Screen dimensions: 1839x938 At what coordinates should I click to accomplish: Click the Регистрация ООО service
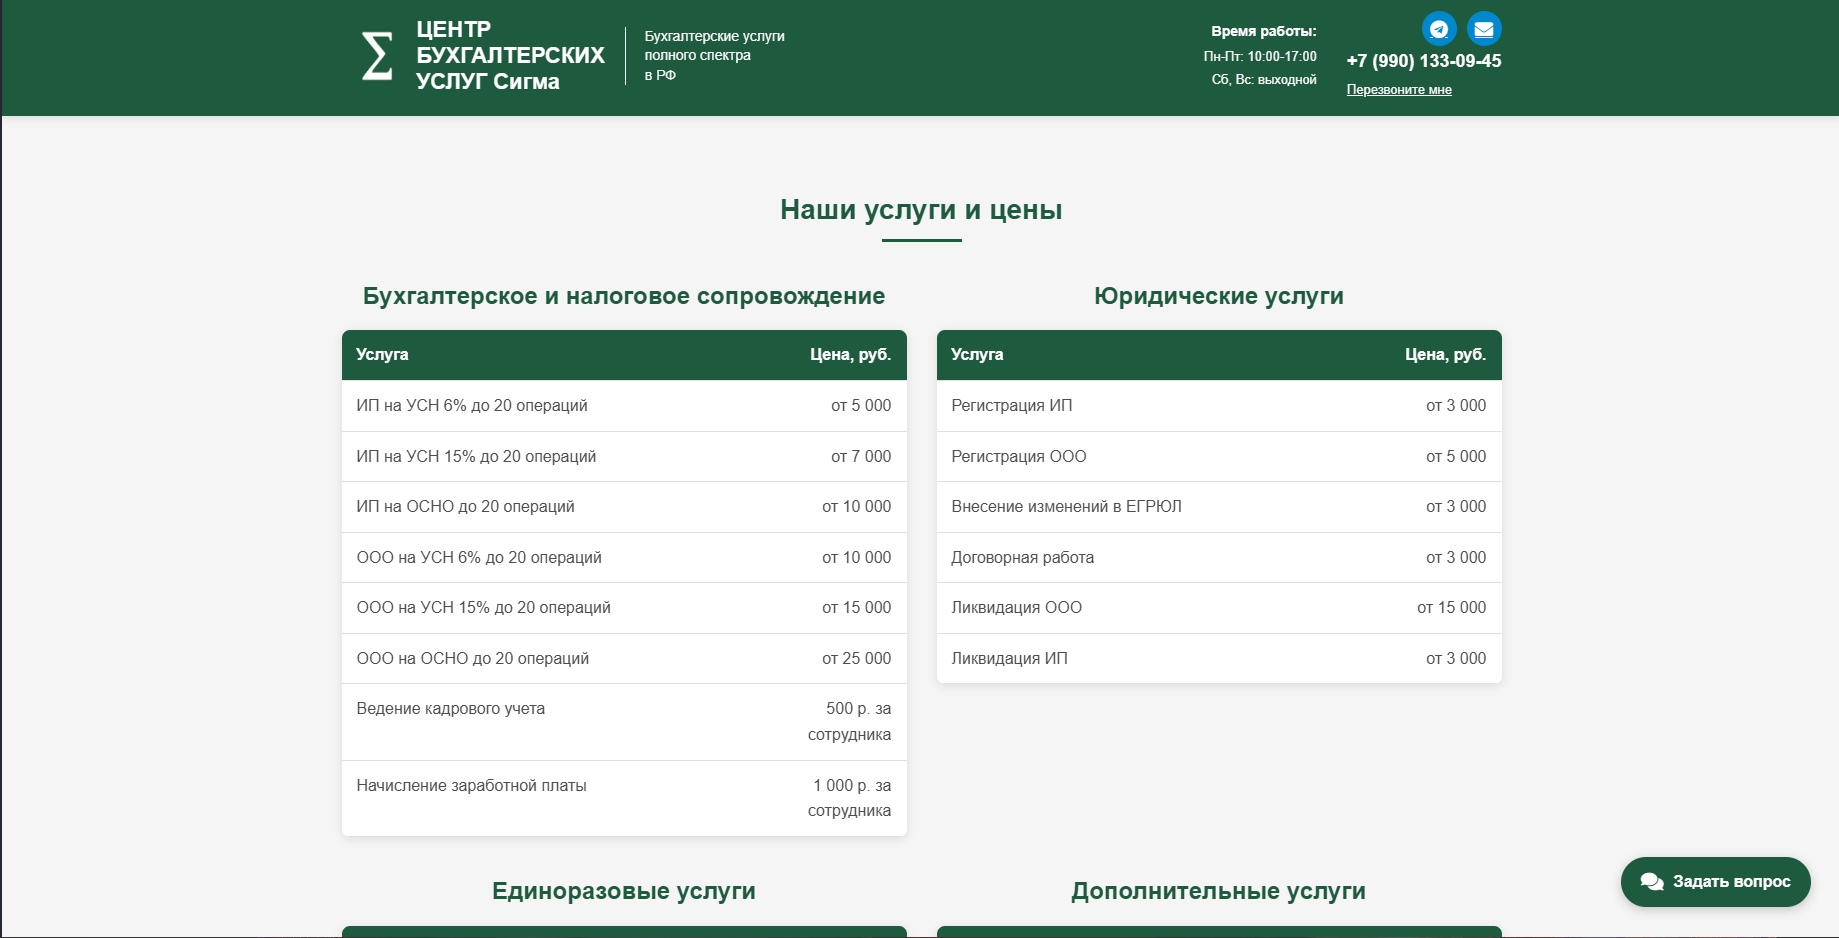click(1019, 457)
